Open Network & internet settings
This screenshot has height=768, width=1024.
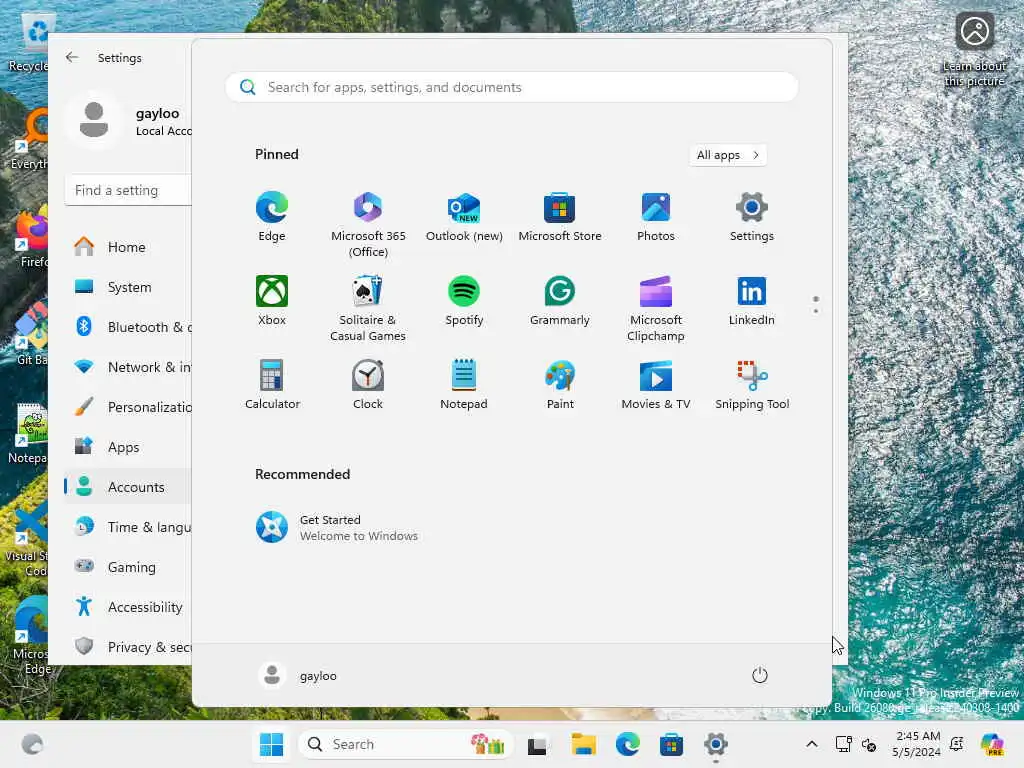coord(128,367)
